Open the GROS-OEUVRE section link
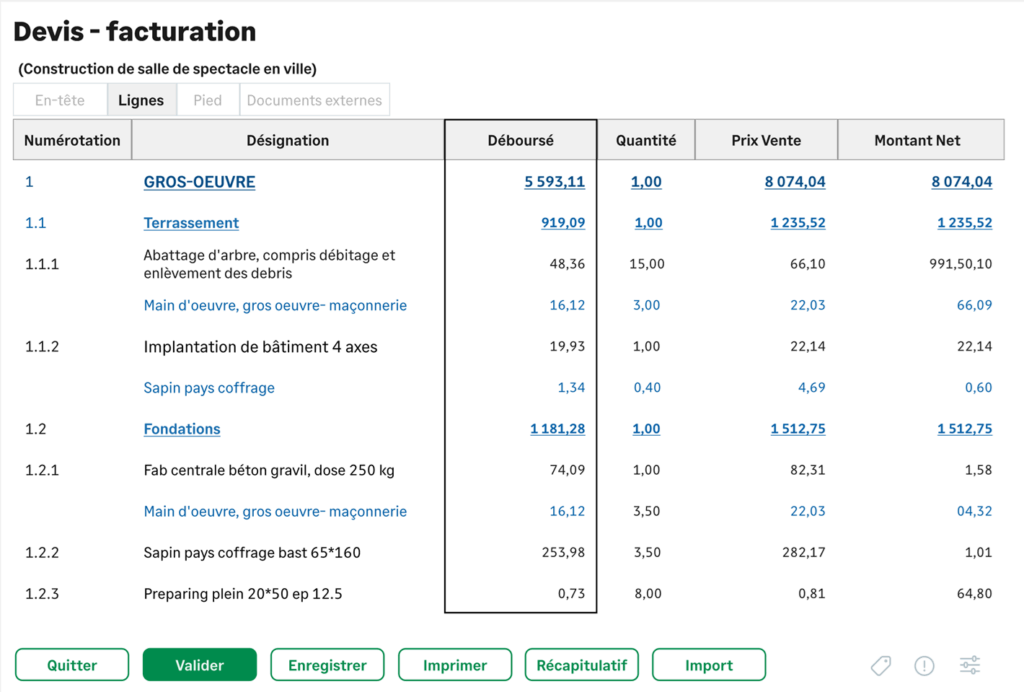This screenshot has height=692, width=1024. click(199, 182)
